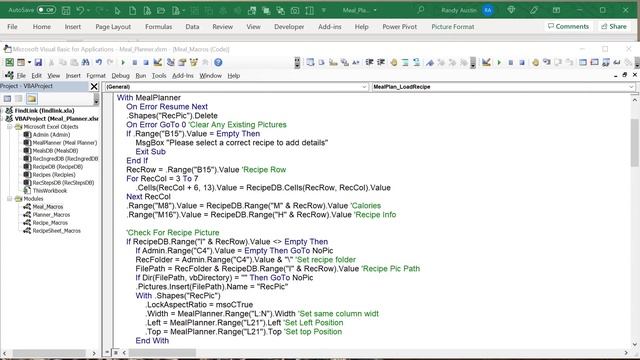
Task: Click Toggle Folders icon in Project pane
Action: [31, 99]
